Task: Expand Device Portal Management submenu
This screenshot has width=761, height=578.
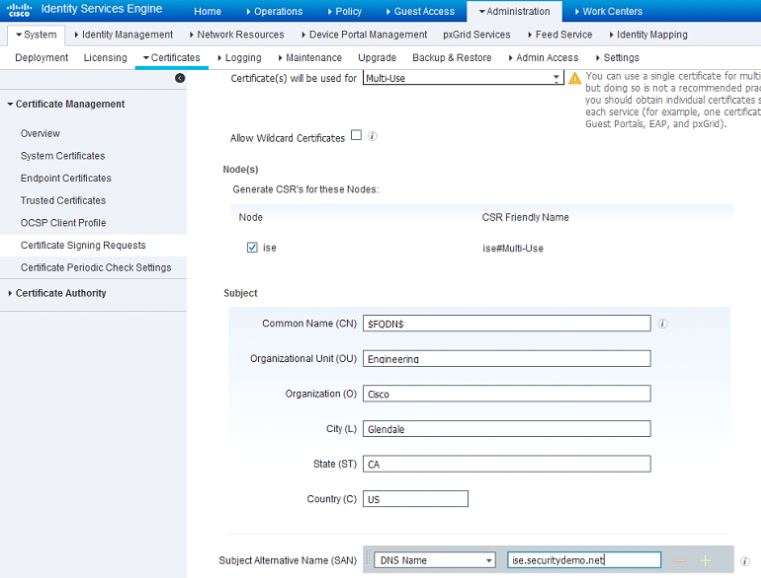Action: tap(364, 34)
